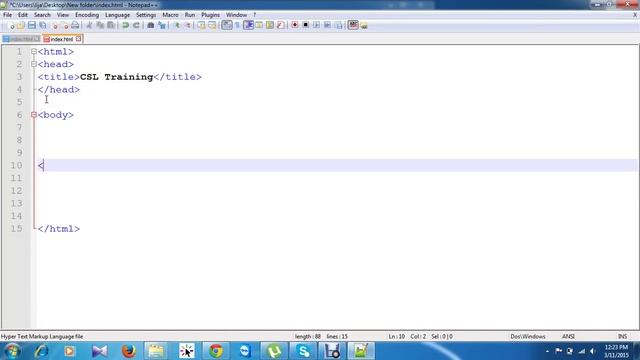640x360 pixels.
Task: Click the red Close All toolbar icon
Action: [64, 25]
